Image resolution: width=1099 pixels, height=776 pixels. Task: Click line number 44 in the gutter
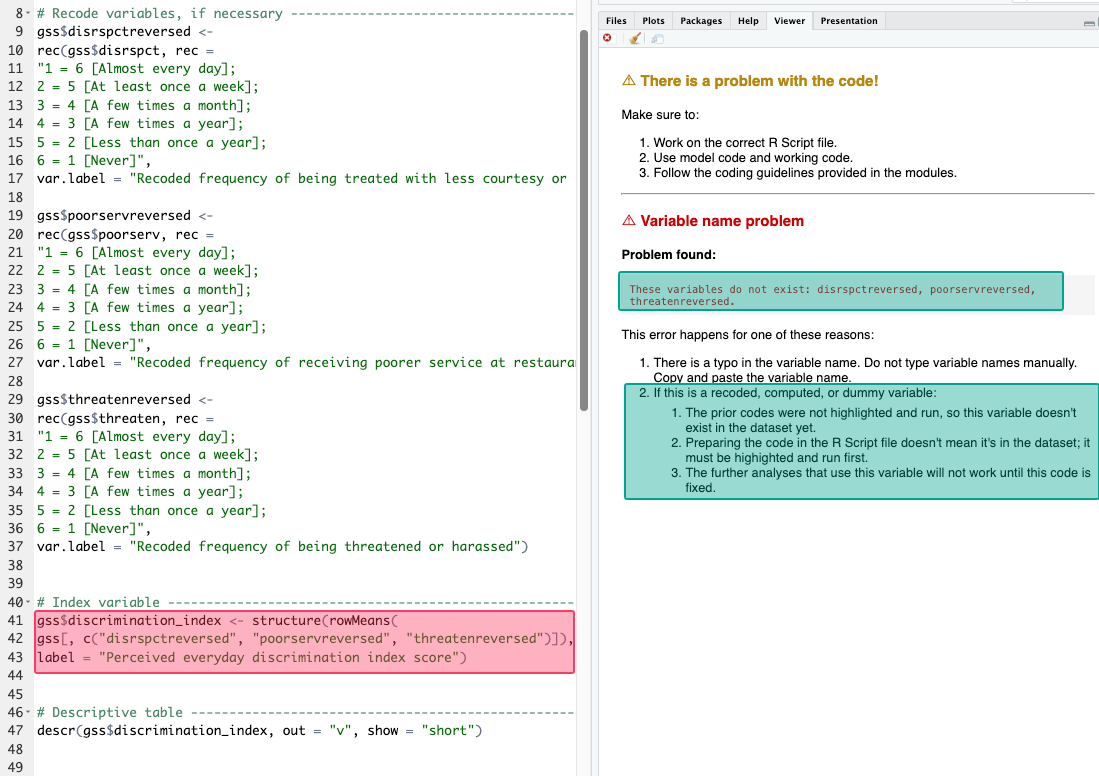click(15, 676)
